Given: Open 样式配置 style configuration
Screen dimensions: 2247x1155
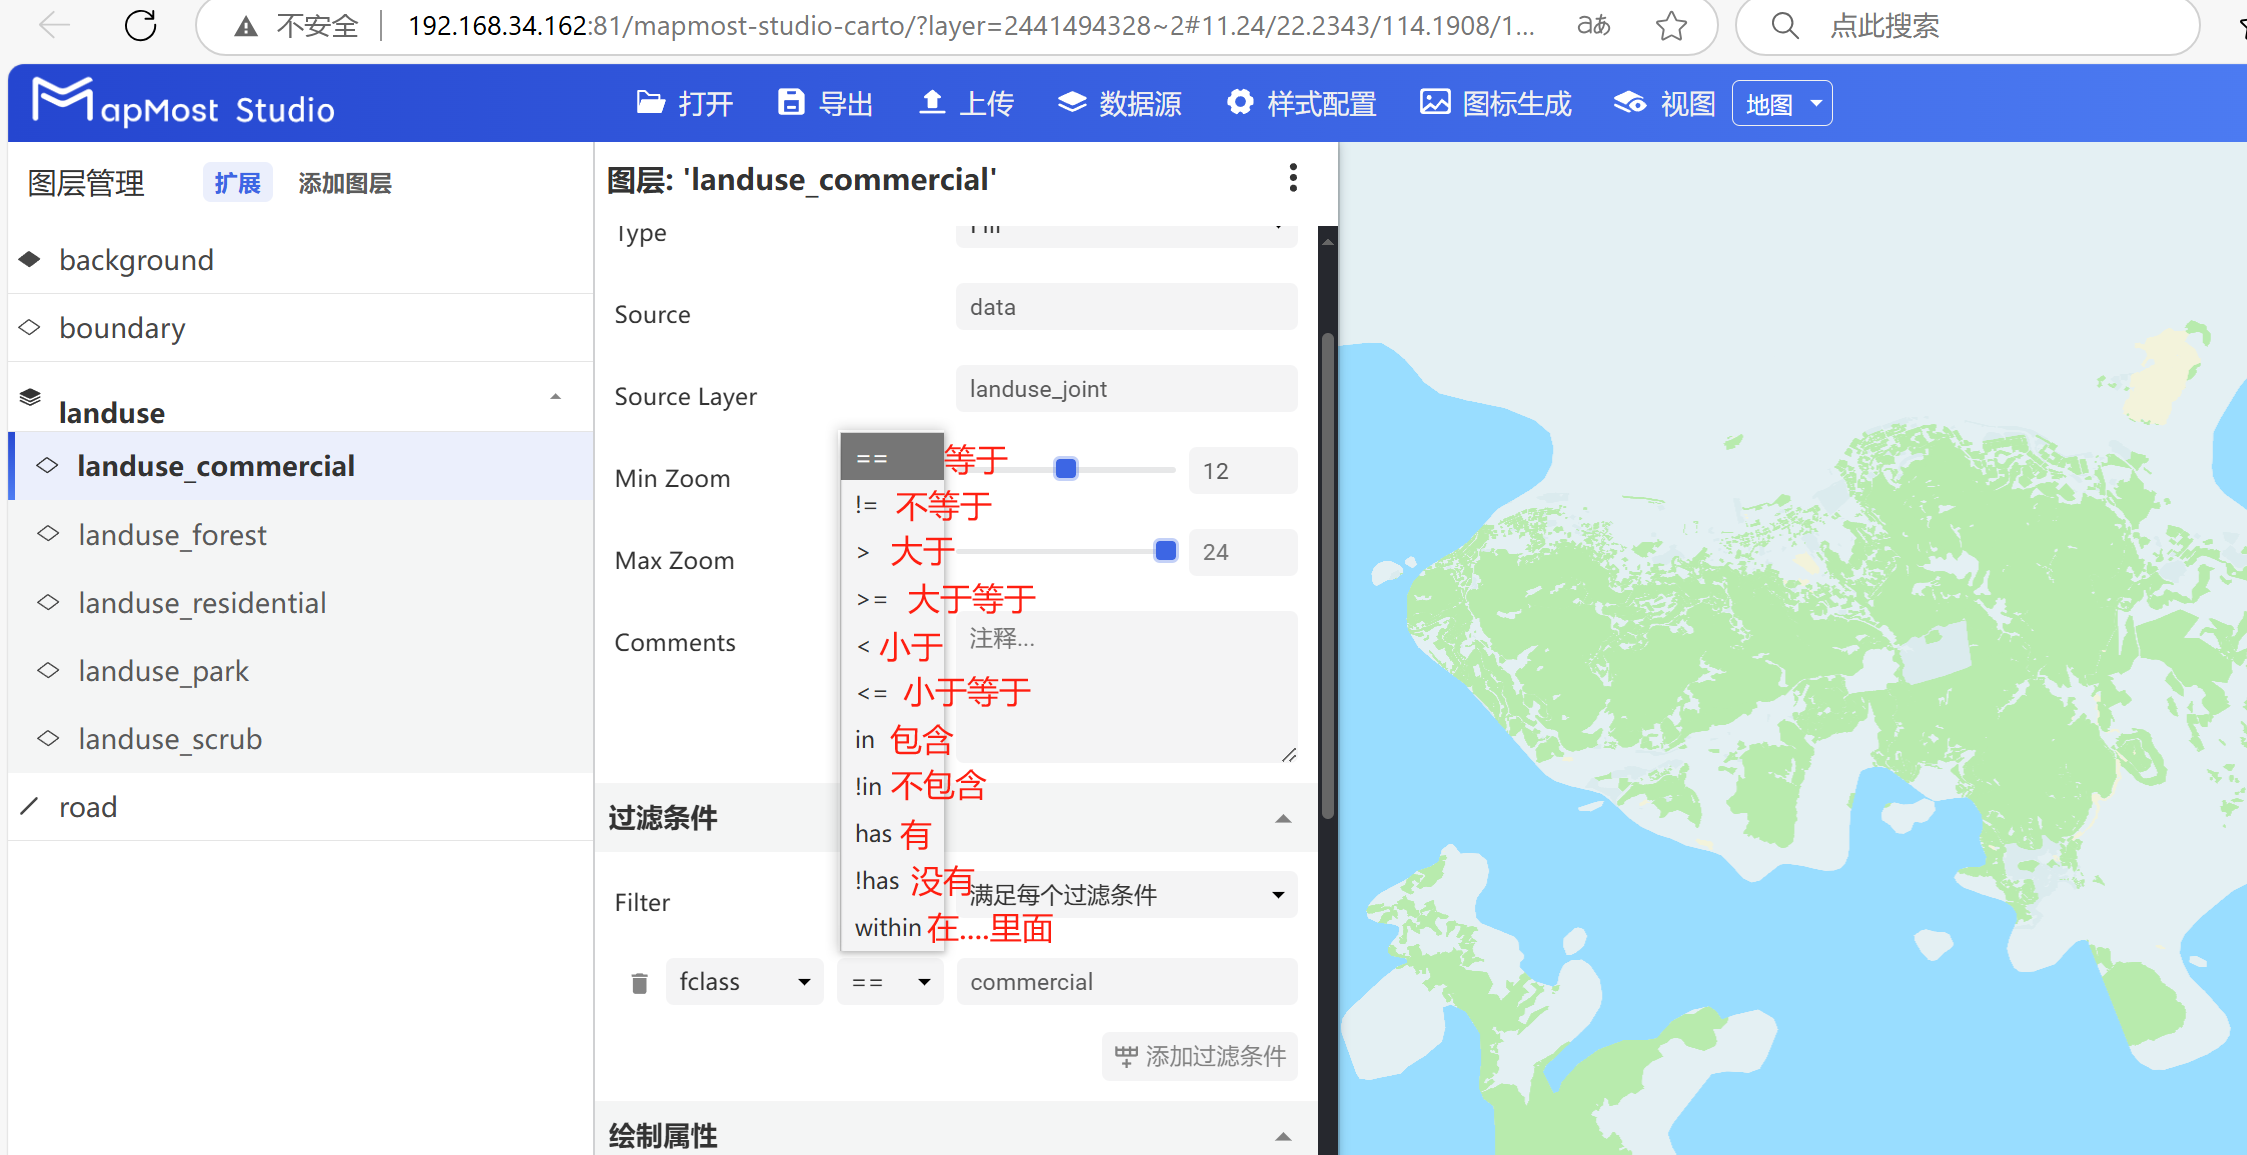Looking at the screenshot, I should 1300,103.
